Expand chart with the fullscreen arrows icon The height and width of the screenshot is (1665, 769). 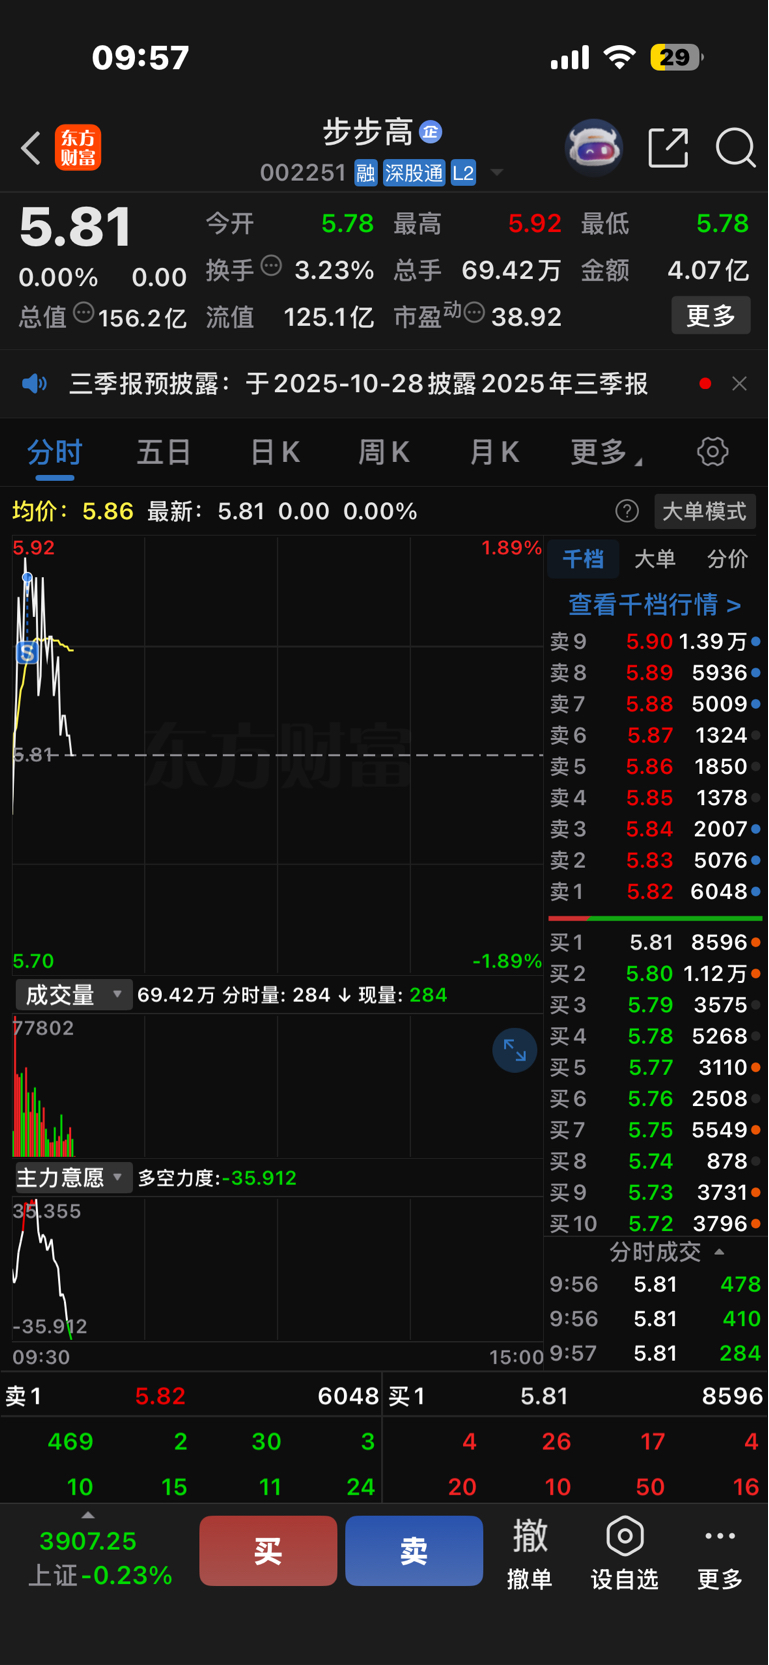[x=515, y=1050]
